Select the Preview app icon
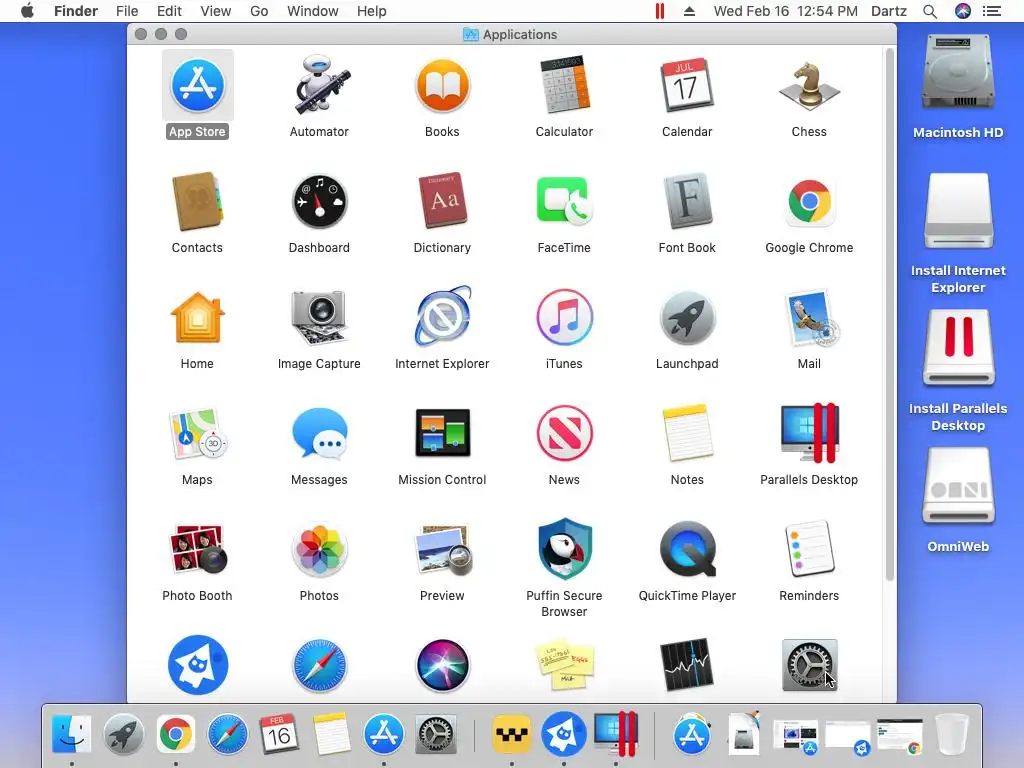 pos(442,549)
